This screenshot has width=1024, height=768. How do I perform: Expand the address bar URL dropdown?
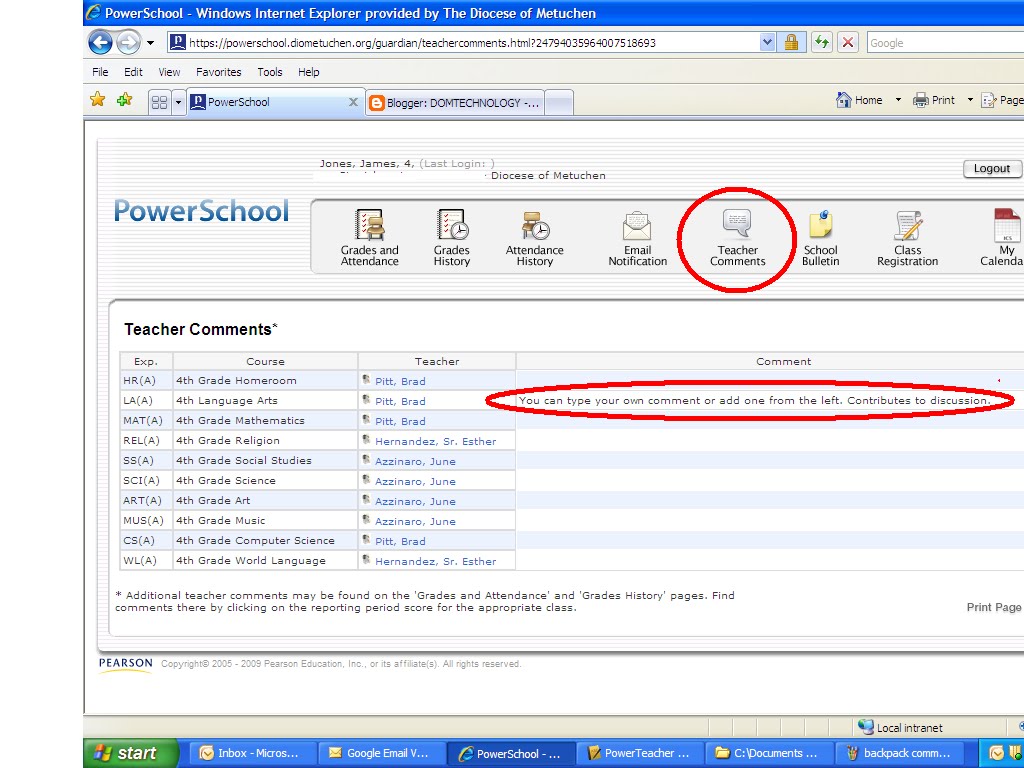point(767,42)
